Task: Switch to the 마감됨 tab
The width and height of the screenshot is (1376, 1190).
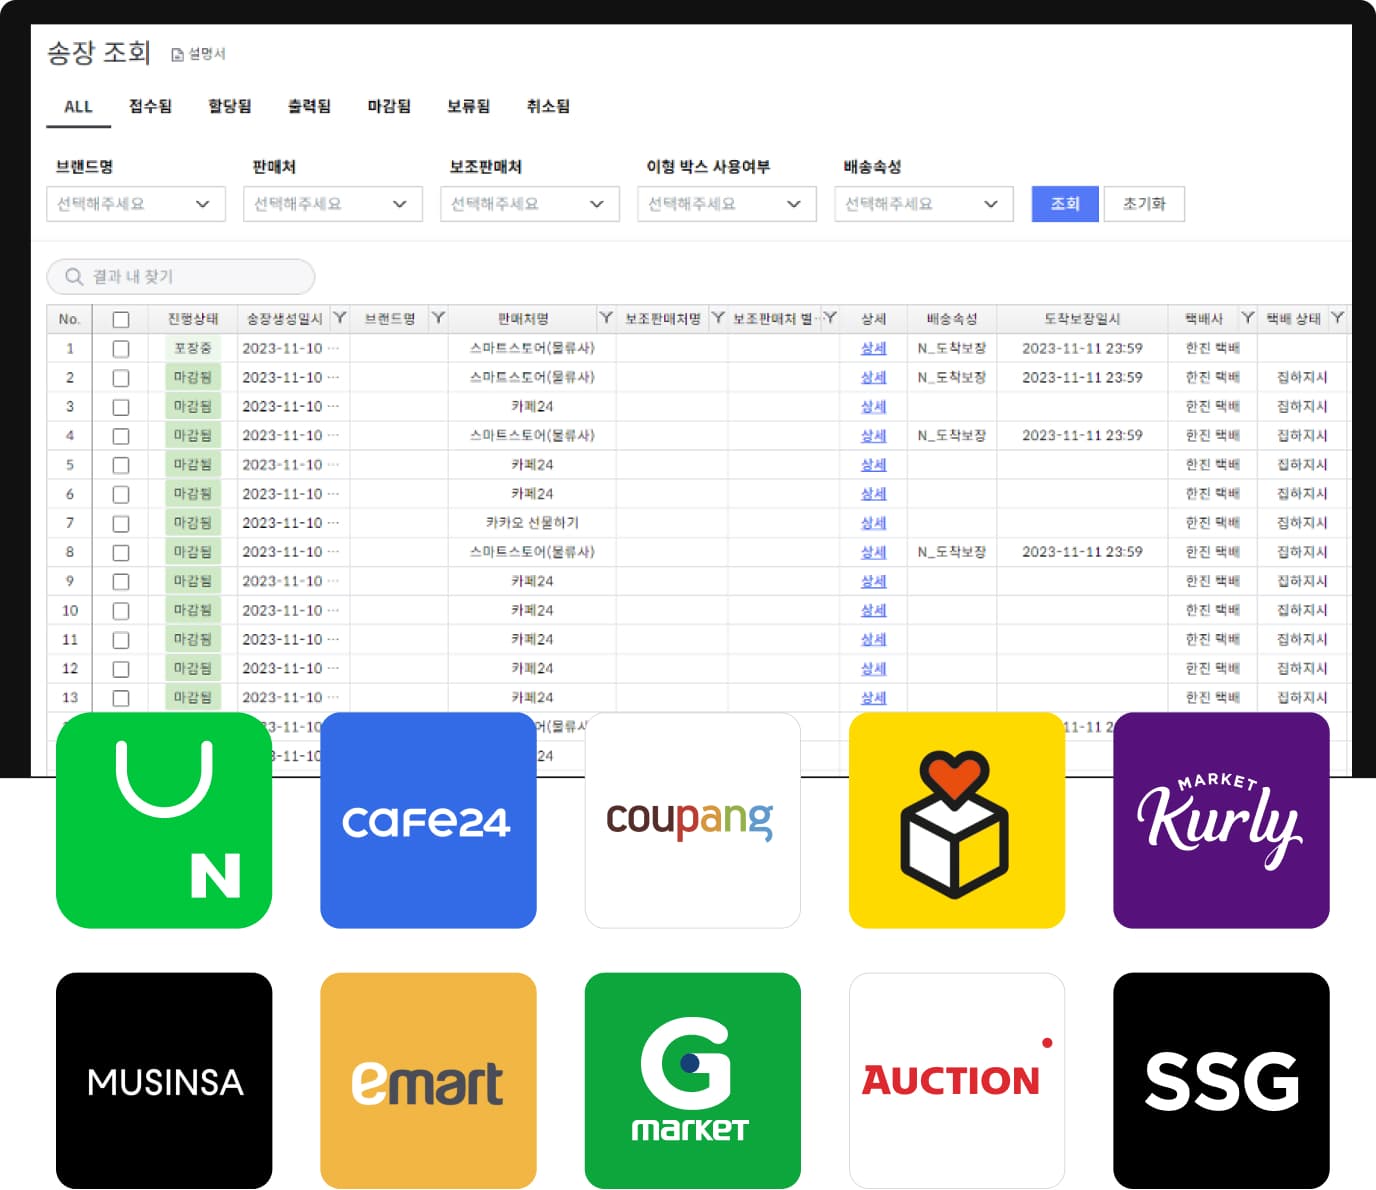Action: pos(389,106)
